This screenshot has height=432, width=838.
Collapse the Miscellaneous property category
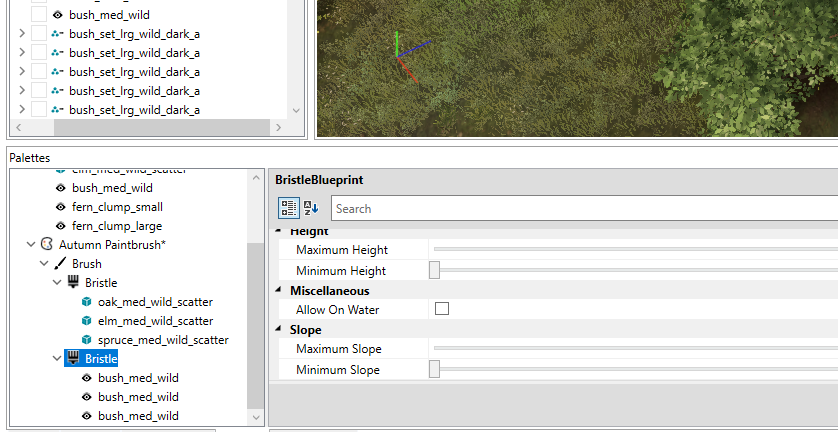click(278, 290)
